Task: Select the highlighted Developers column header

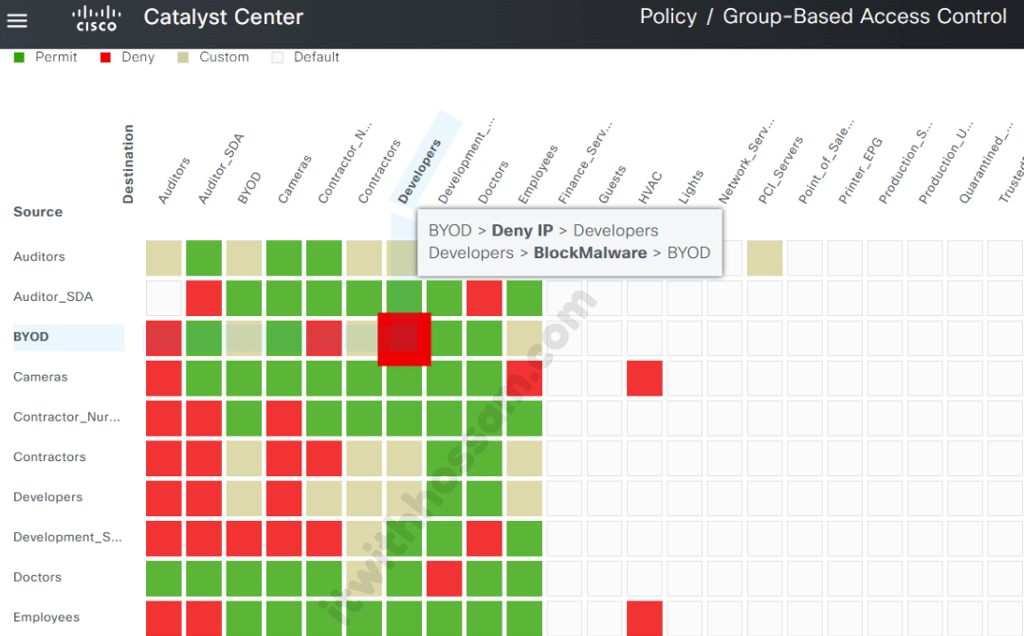Action: tap(419, 171)
